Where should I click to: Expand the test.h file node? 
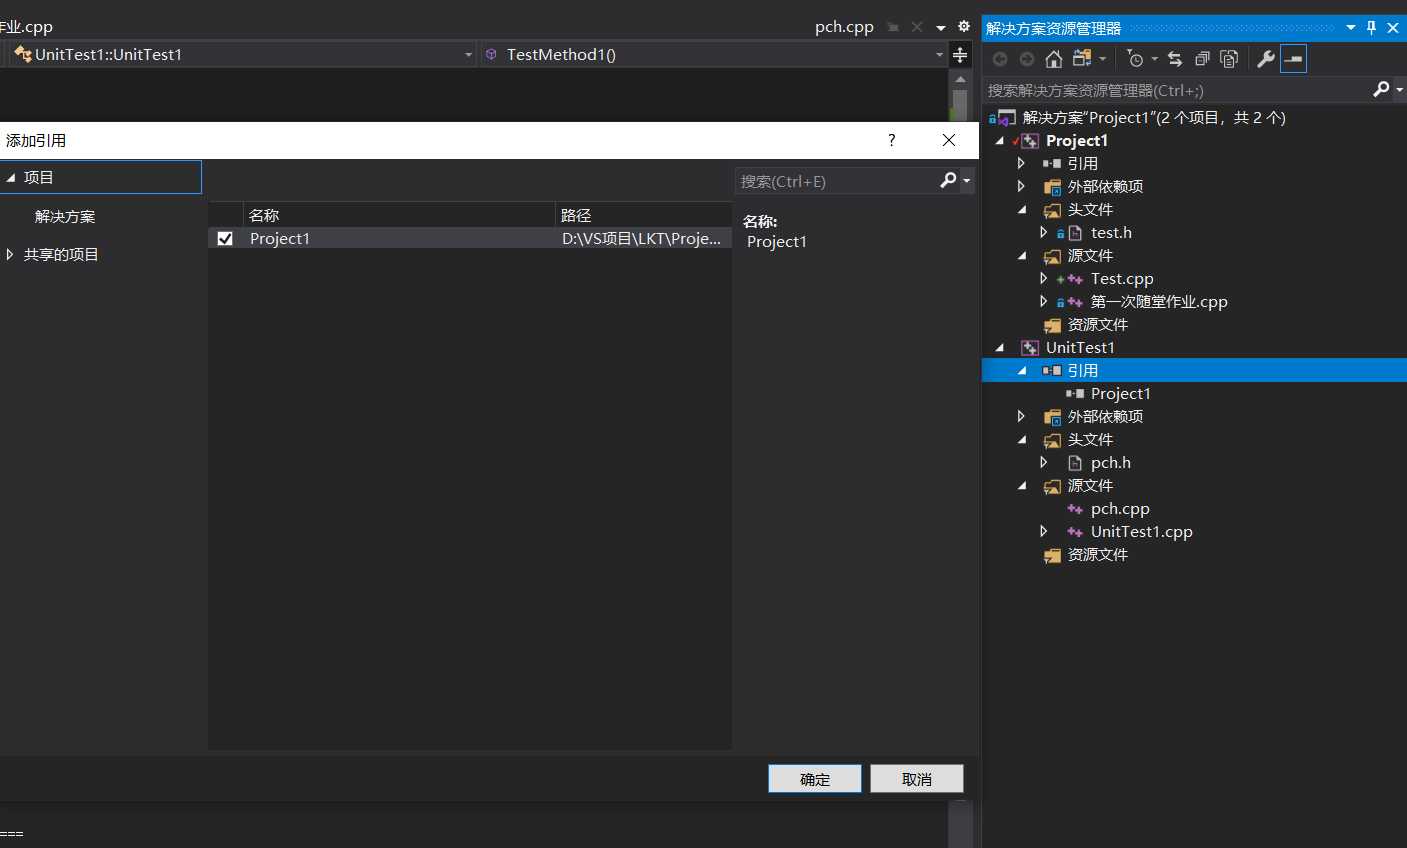coord(1044,232)
